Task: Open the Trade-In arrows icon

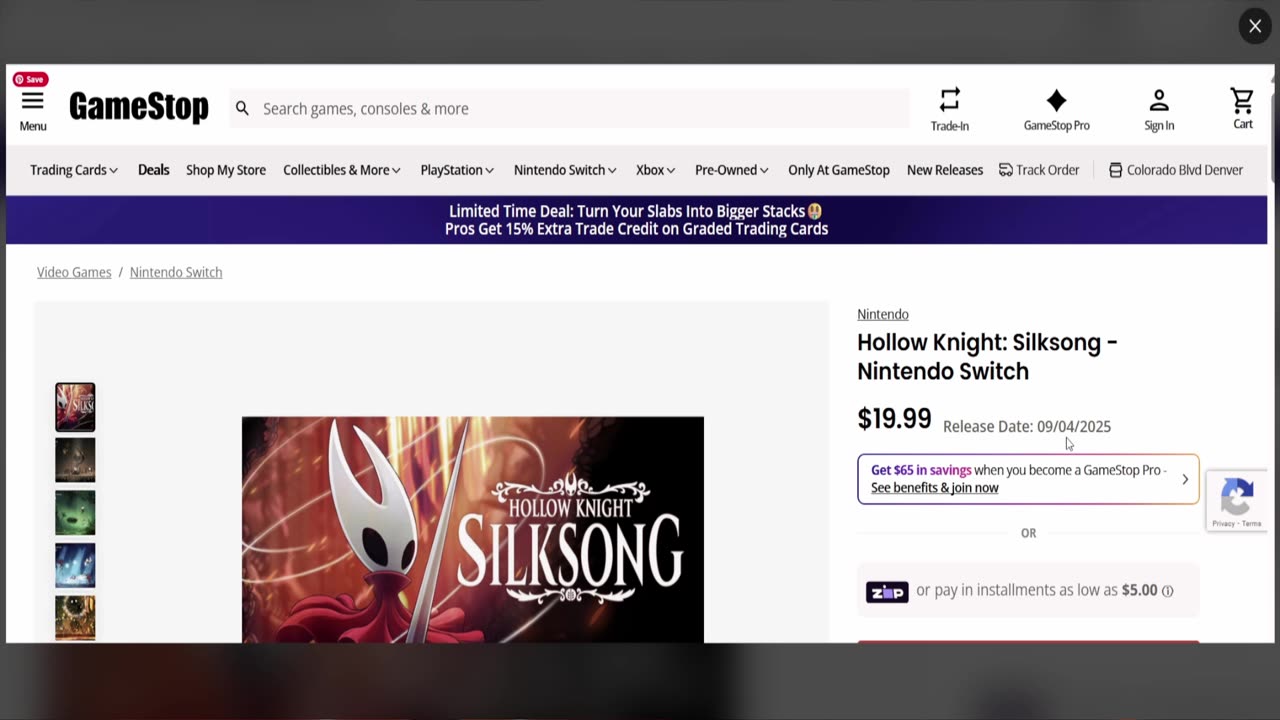Action: (x=950, y=99)
